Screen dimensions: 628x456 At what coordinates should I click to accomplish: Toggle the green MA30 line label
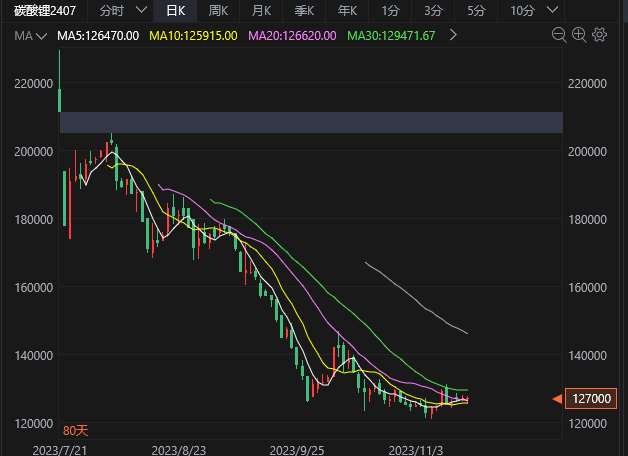point(391,35)
